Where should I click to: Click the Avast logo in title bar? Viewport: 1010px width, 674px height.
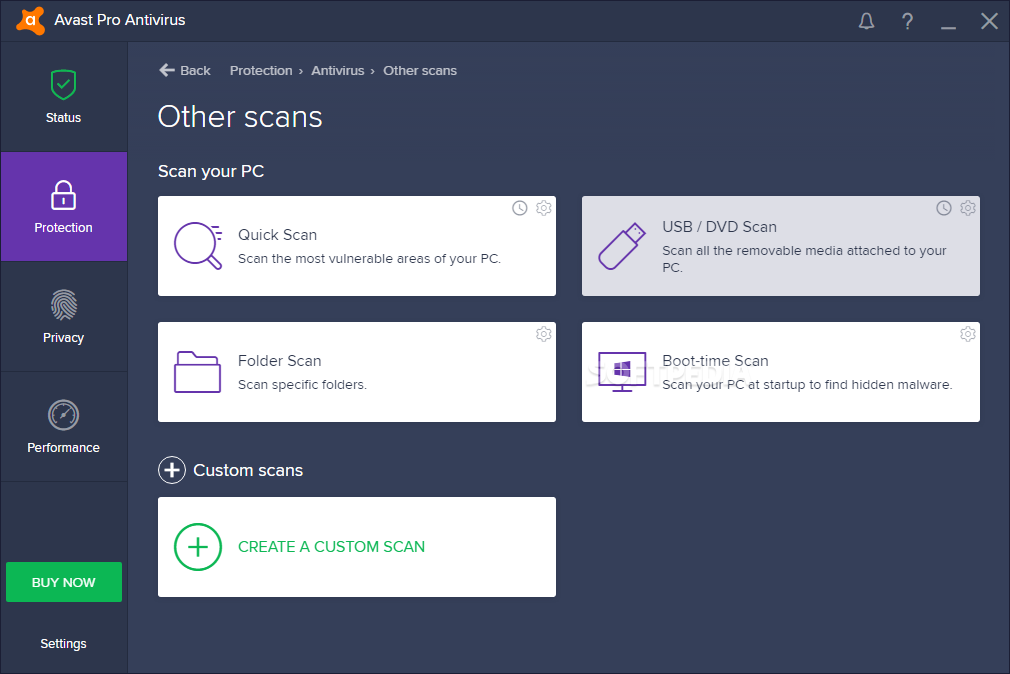click(30, 21)
